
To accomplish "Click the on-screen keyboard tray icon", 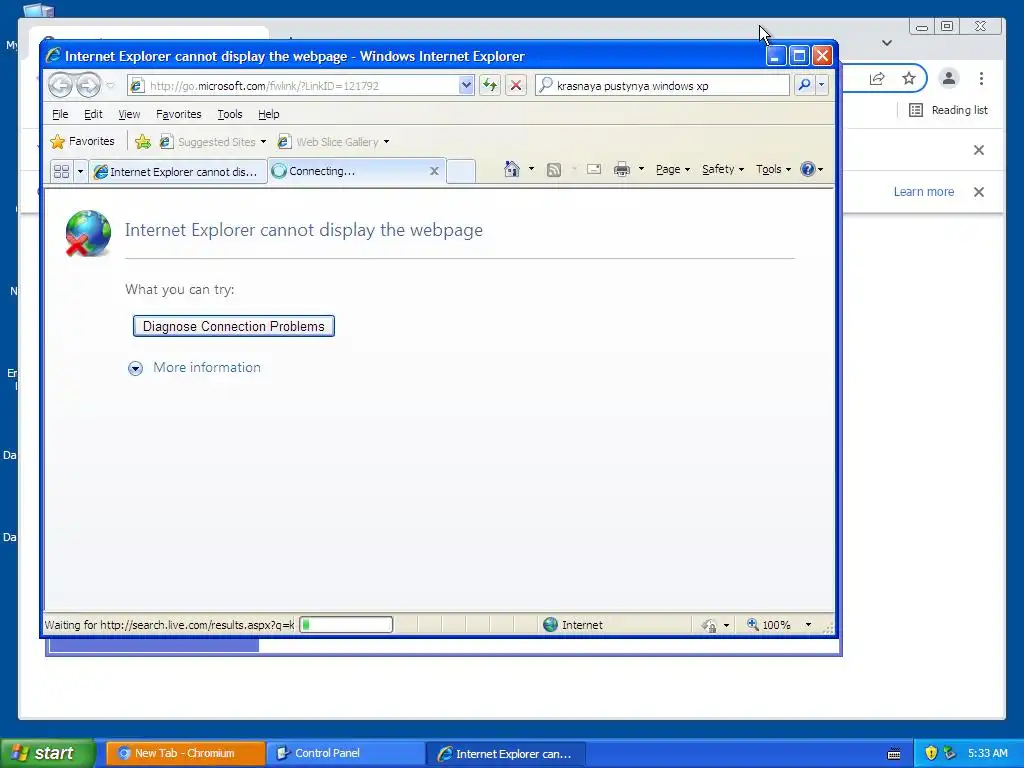I will coord(894,754).
